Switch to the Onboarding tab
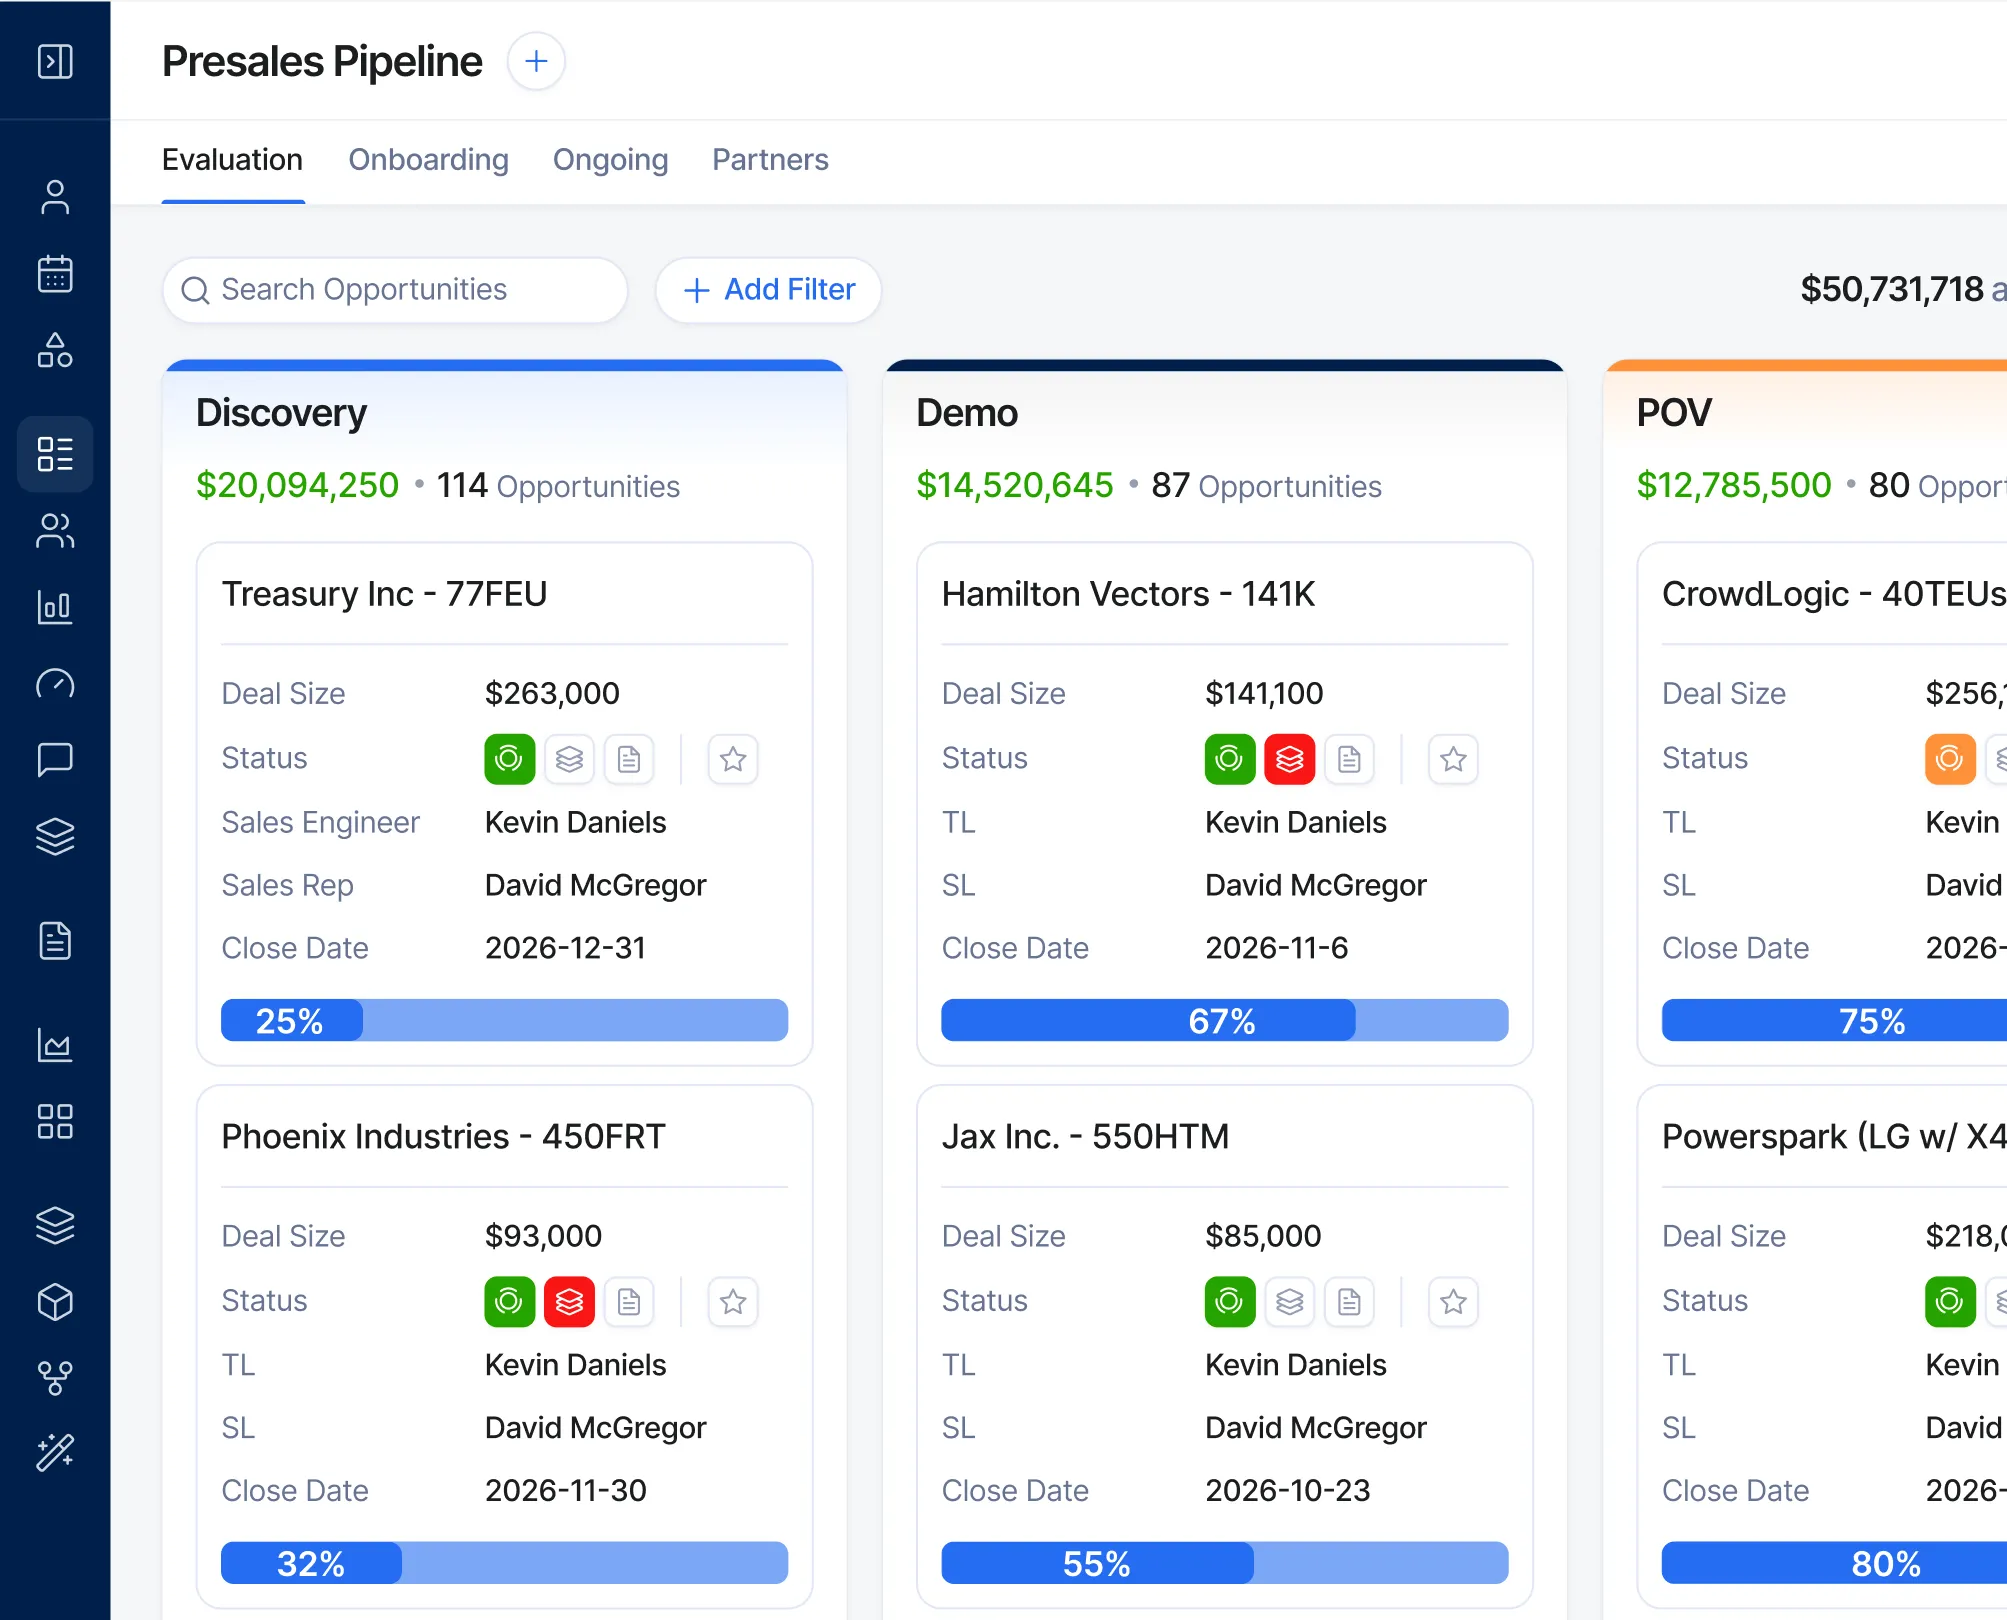Viewport: 2007px width, 1620px height. click(428, 160)
